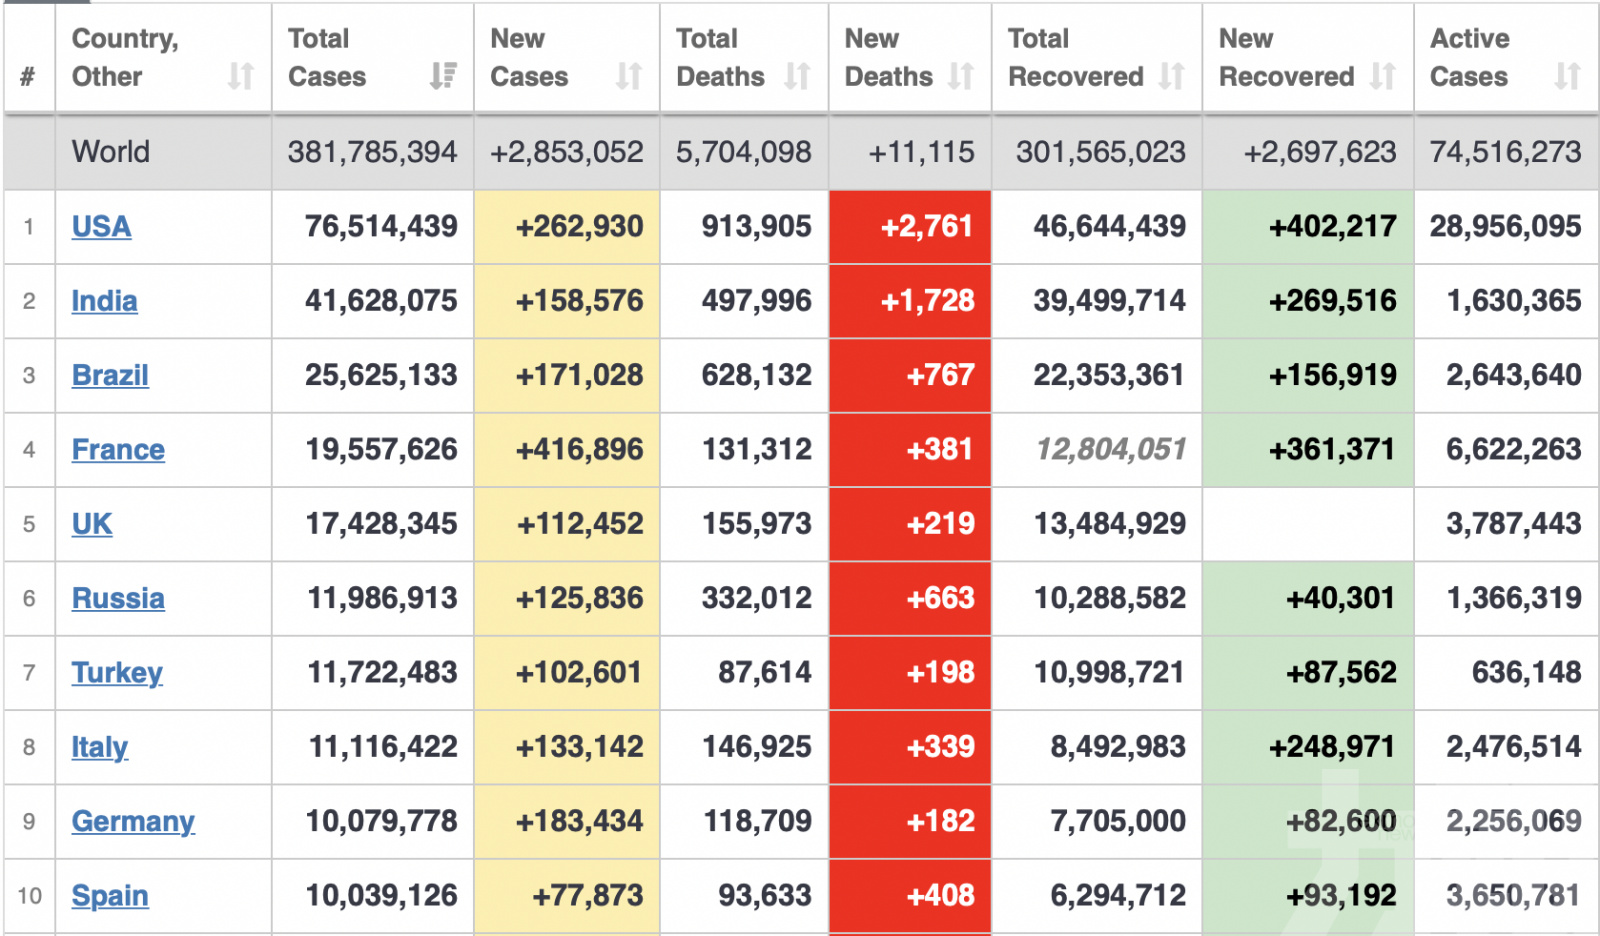Select Spain new deaths +408
Screen dimensions: 1600x936
940,896
